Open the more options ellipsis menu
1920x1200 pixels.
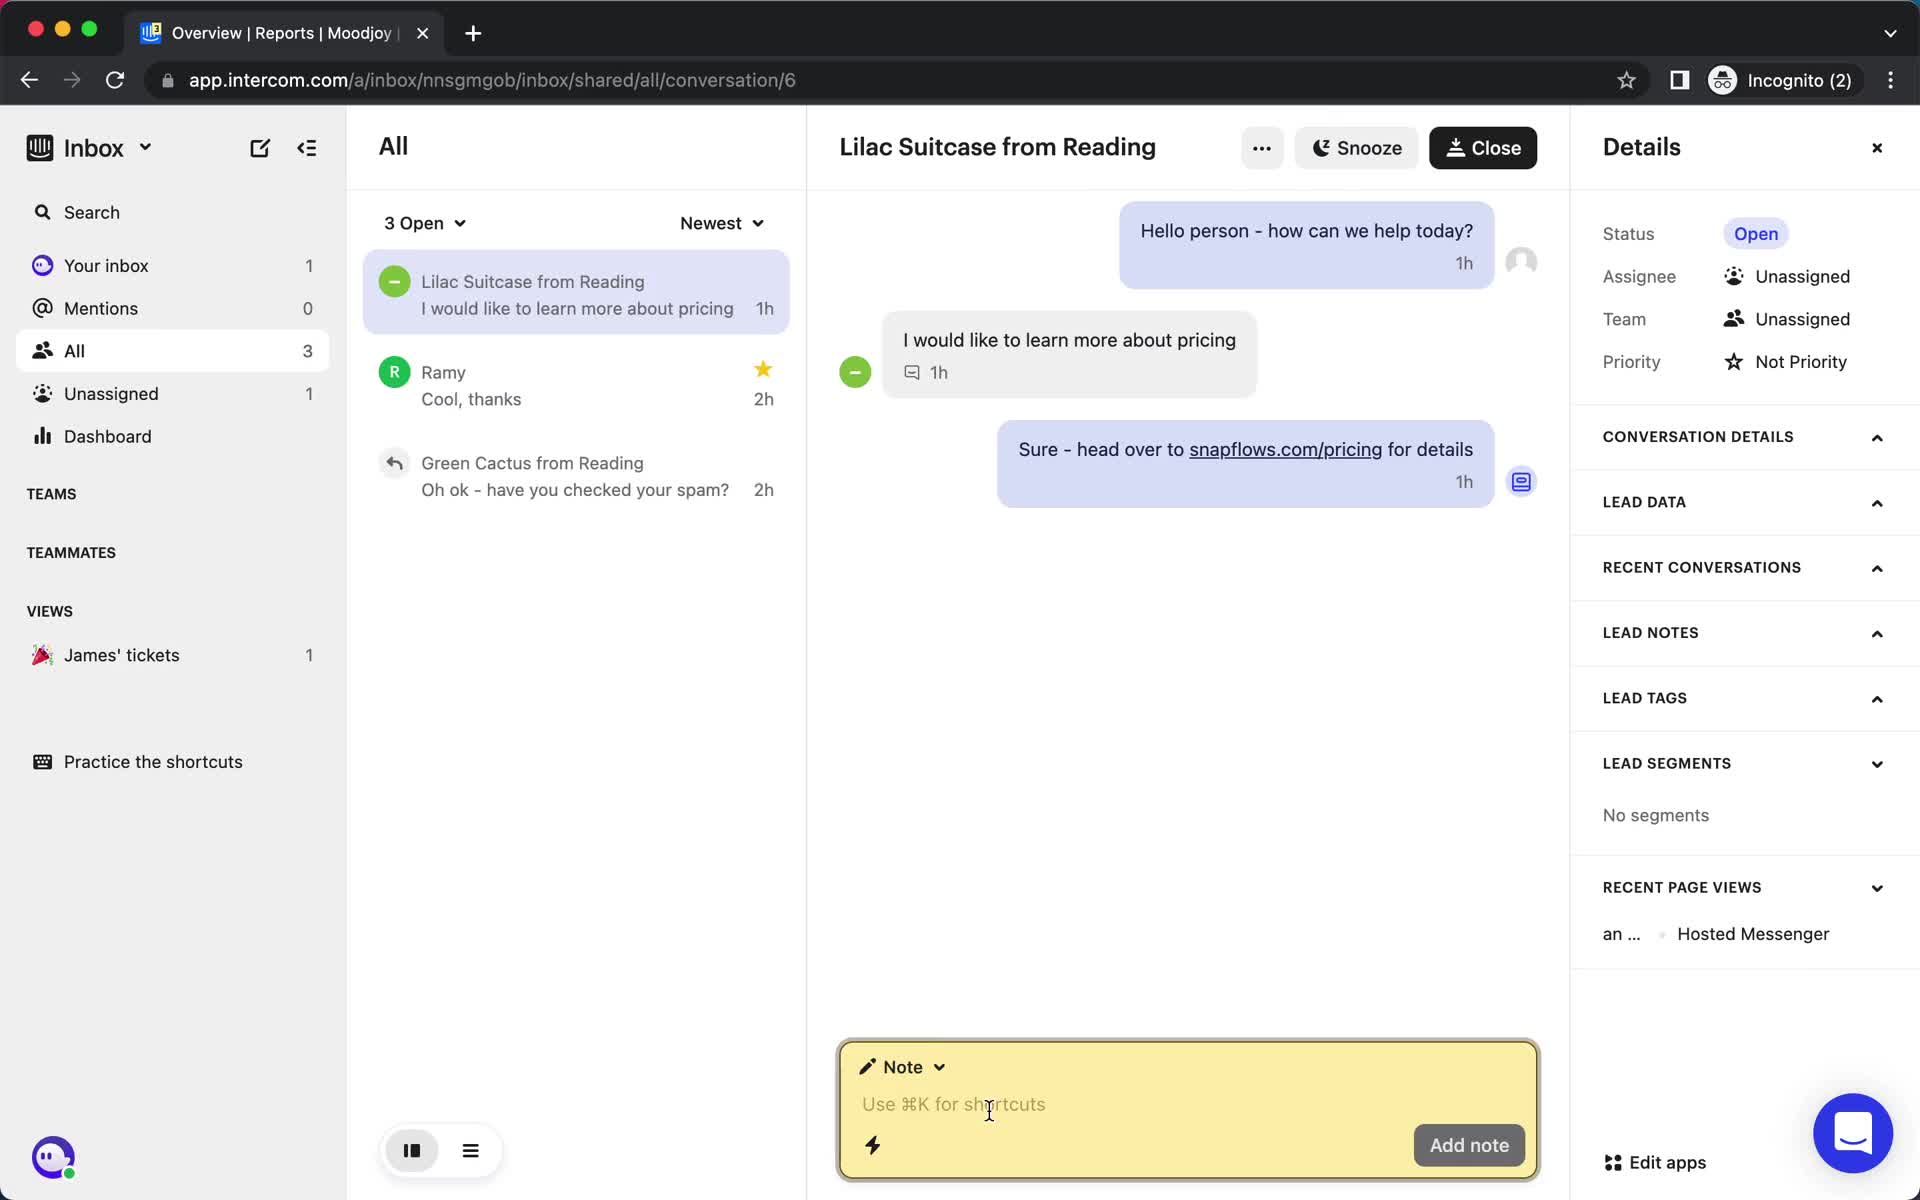tap(1262, 148)
